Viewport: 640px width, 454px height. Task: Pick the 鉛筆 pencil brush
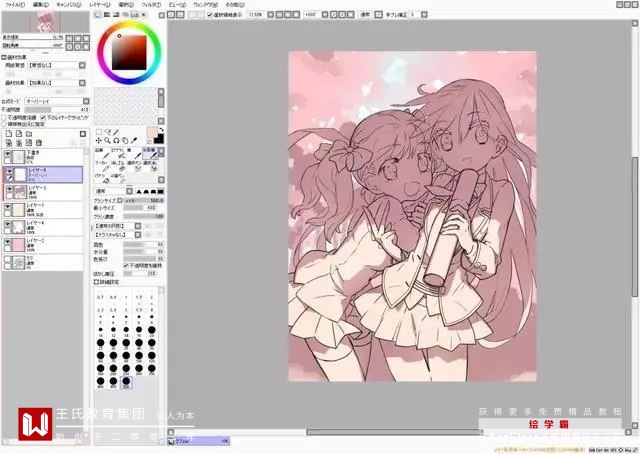(102, 154)
